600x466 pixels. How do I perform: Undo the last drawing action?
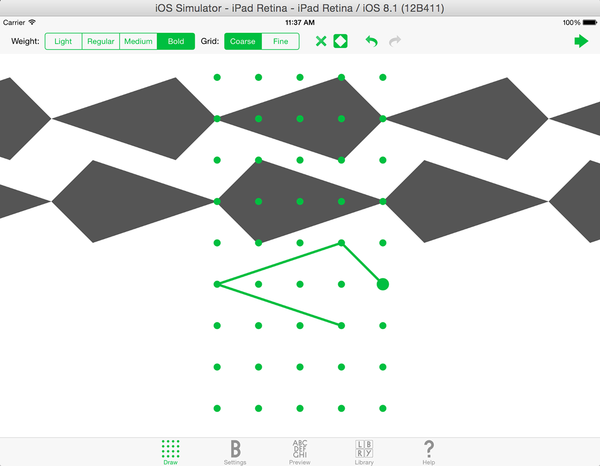(372, 41)
